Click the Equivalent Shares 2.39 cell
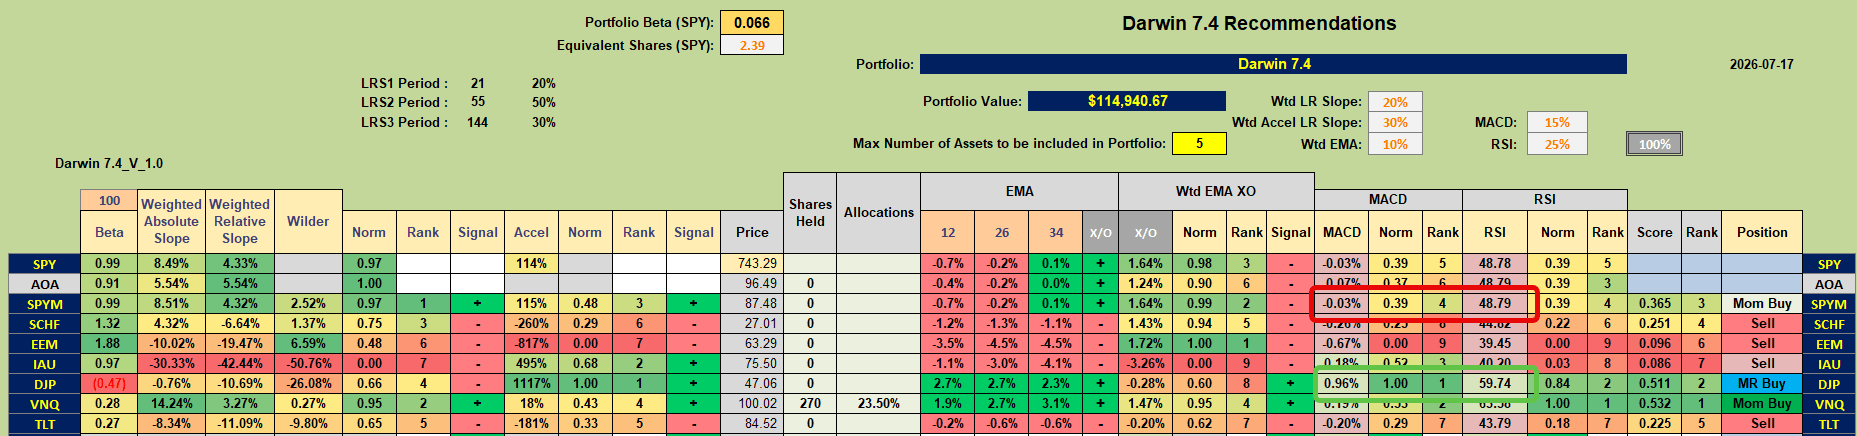This screenshot has height=436, width=1857. [752, 45]
